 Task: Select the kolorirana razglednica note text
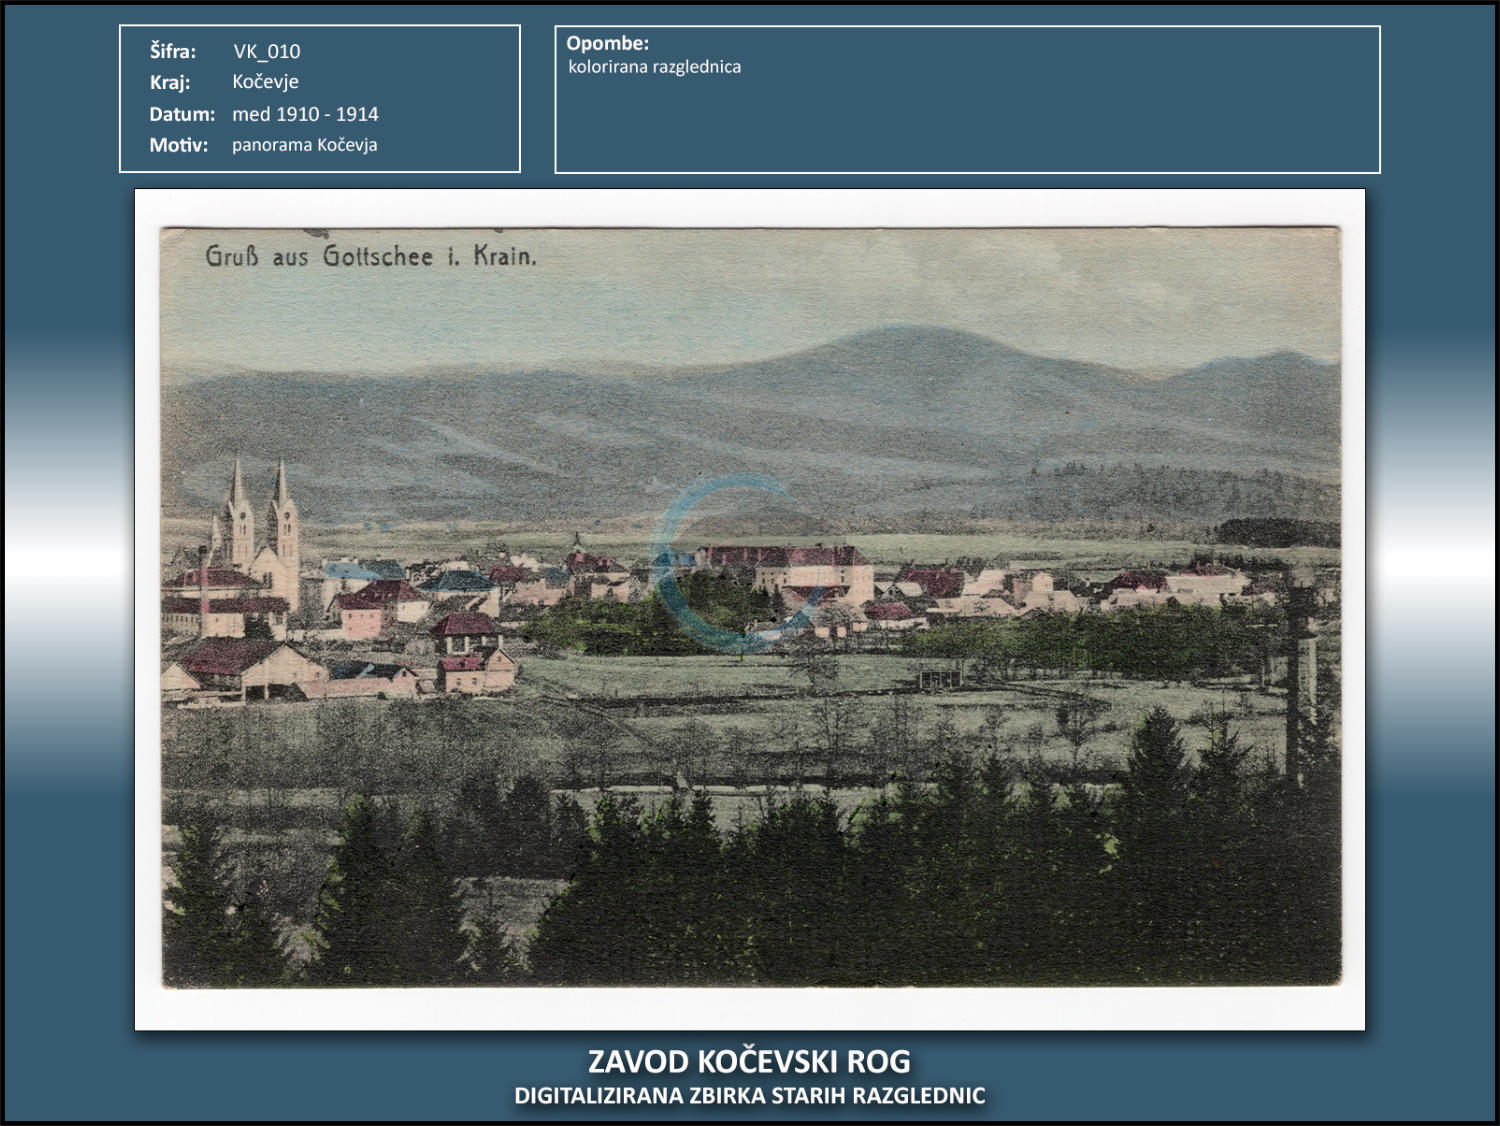click(654, 67)
